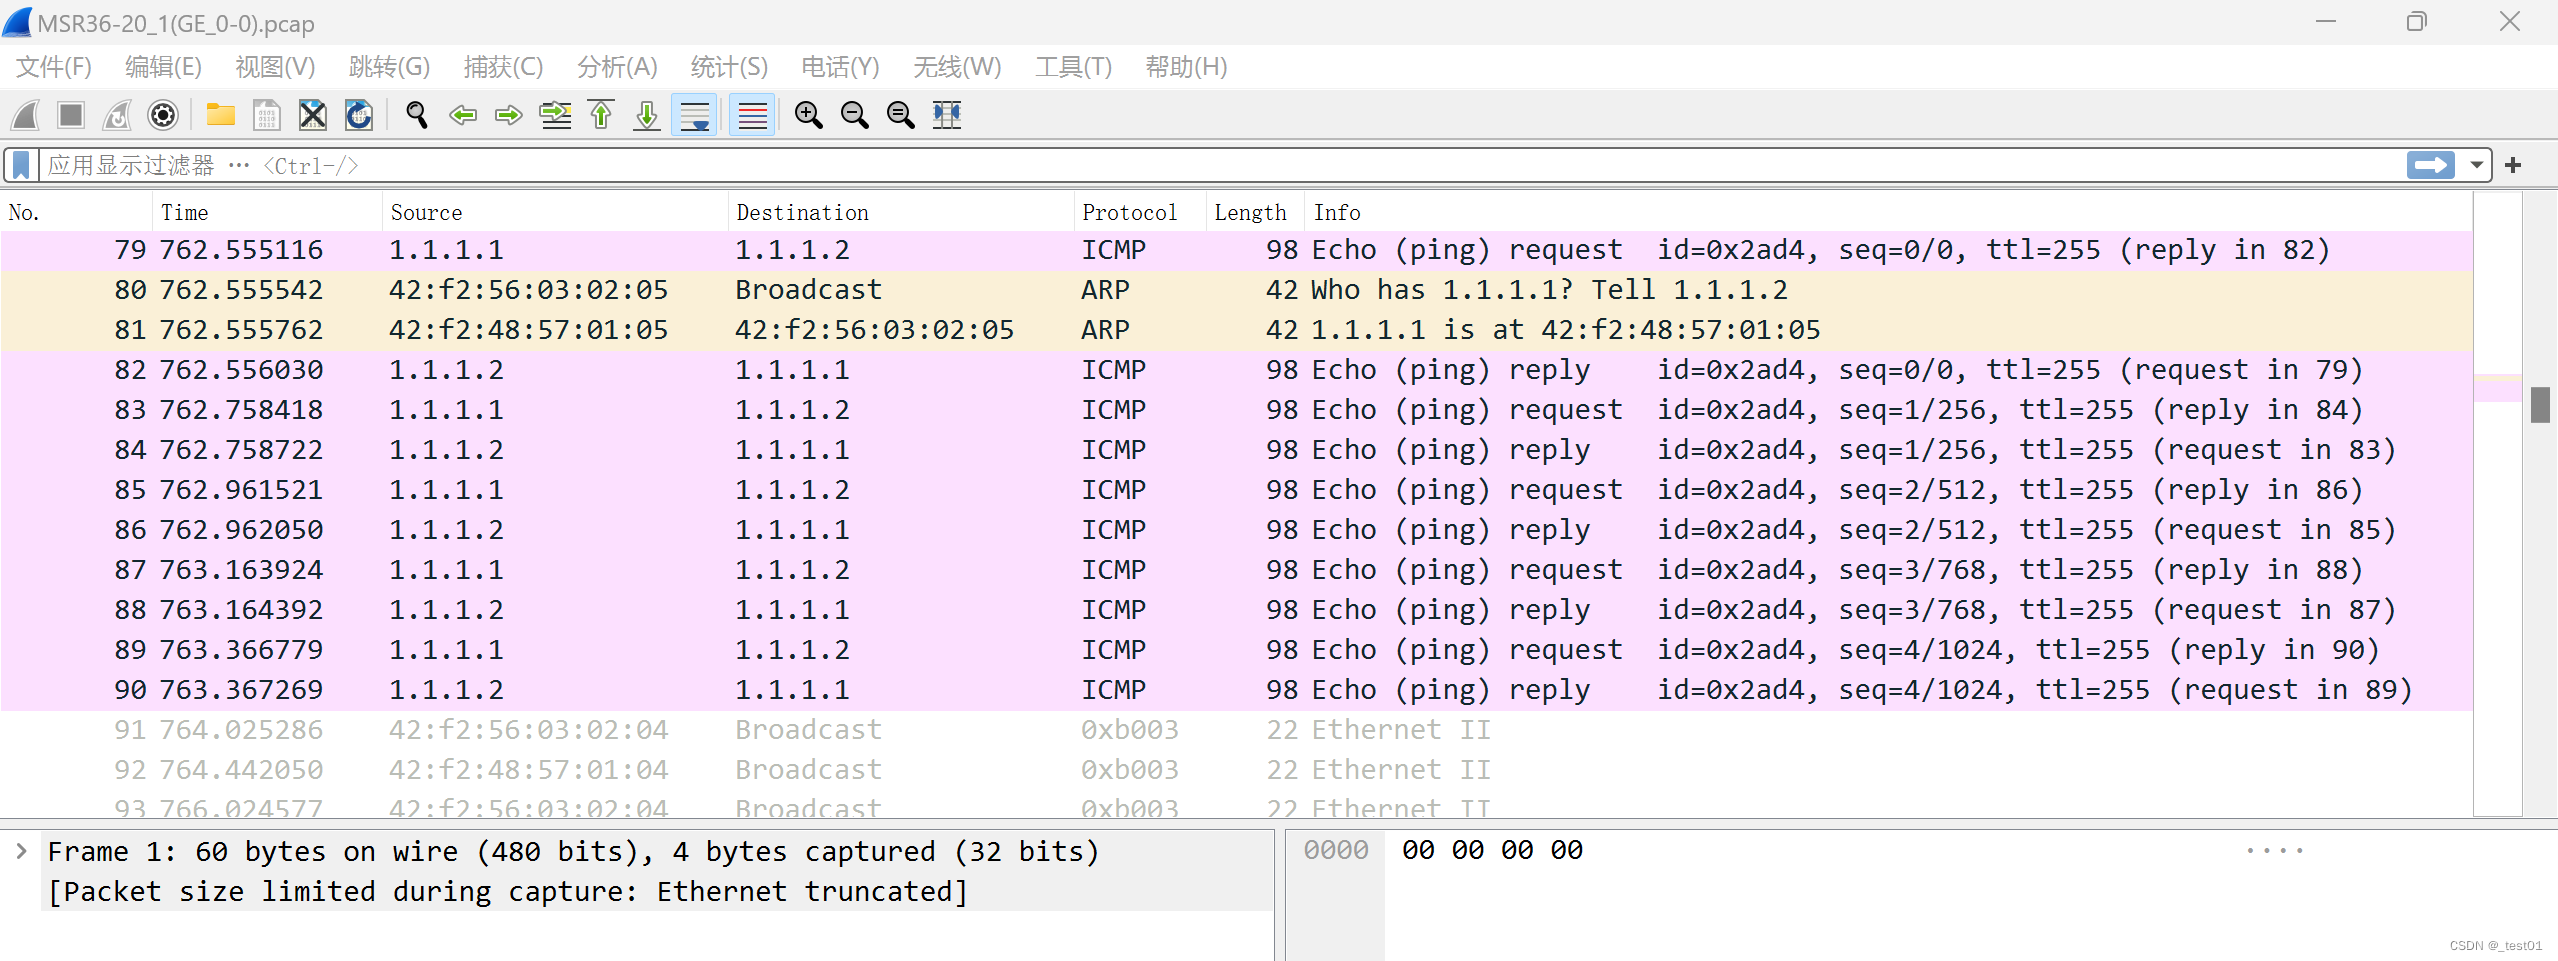Screen dimensions: 2558x961
Task: Go to specified packet icon
Action: pyautogui.click(x=555, y=115)
